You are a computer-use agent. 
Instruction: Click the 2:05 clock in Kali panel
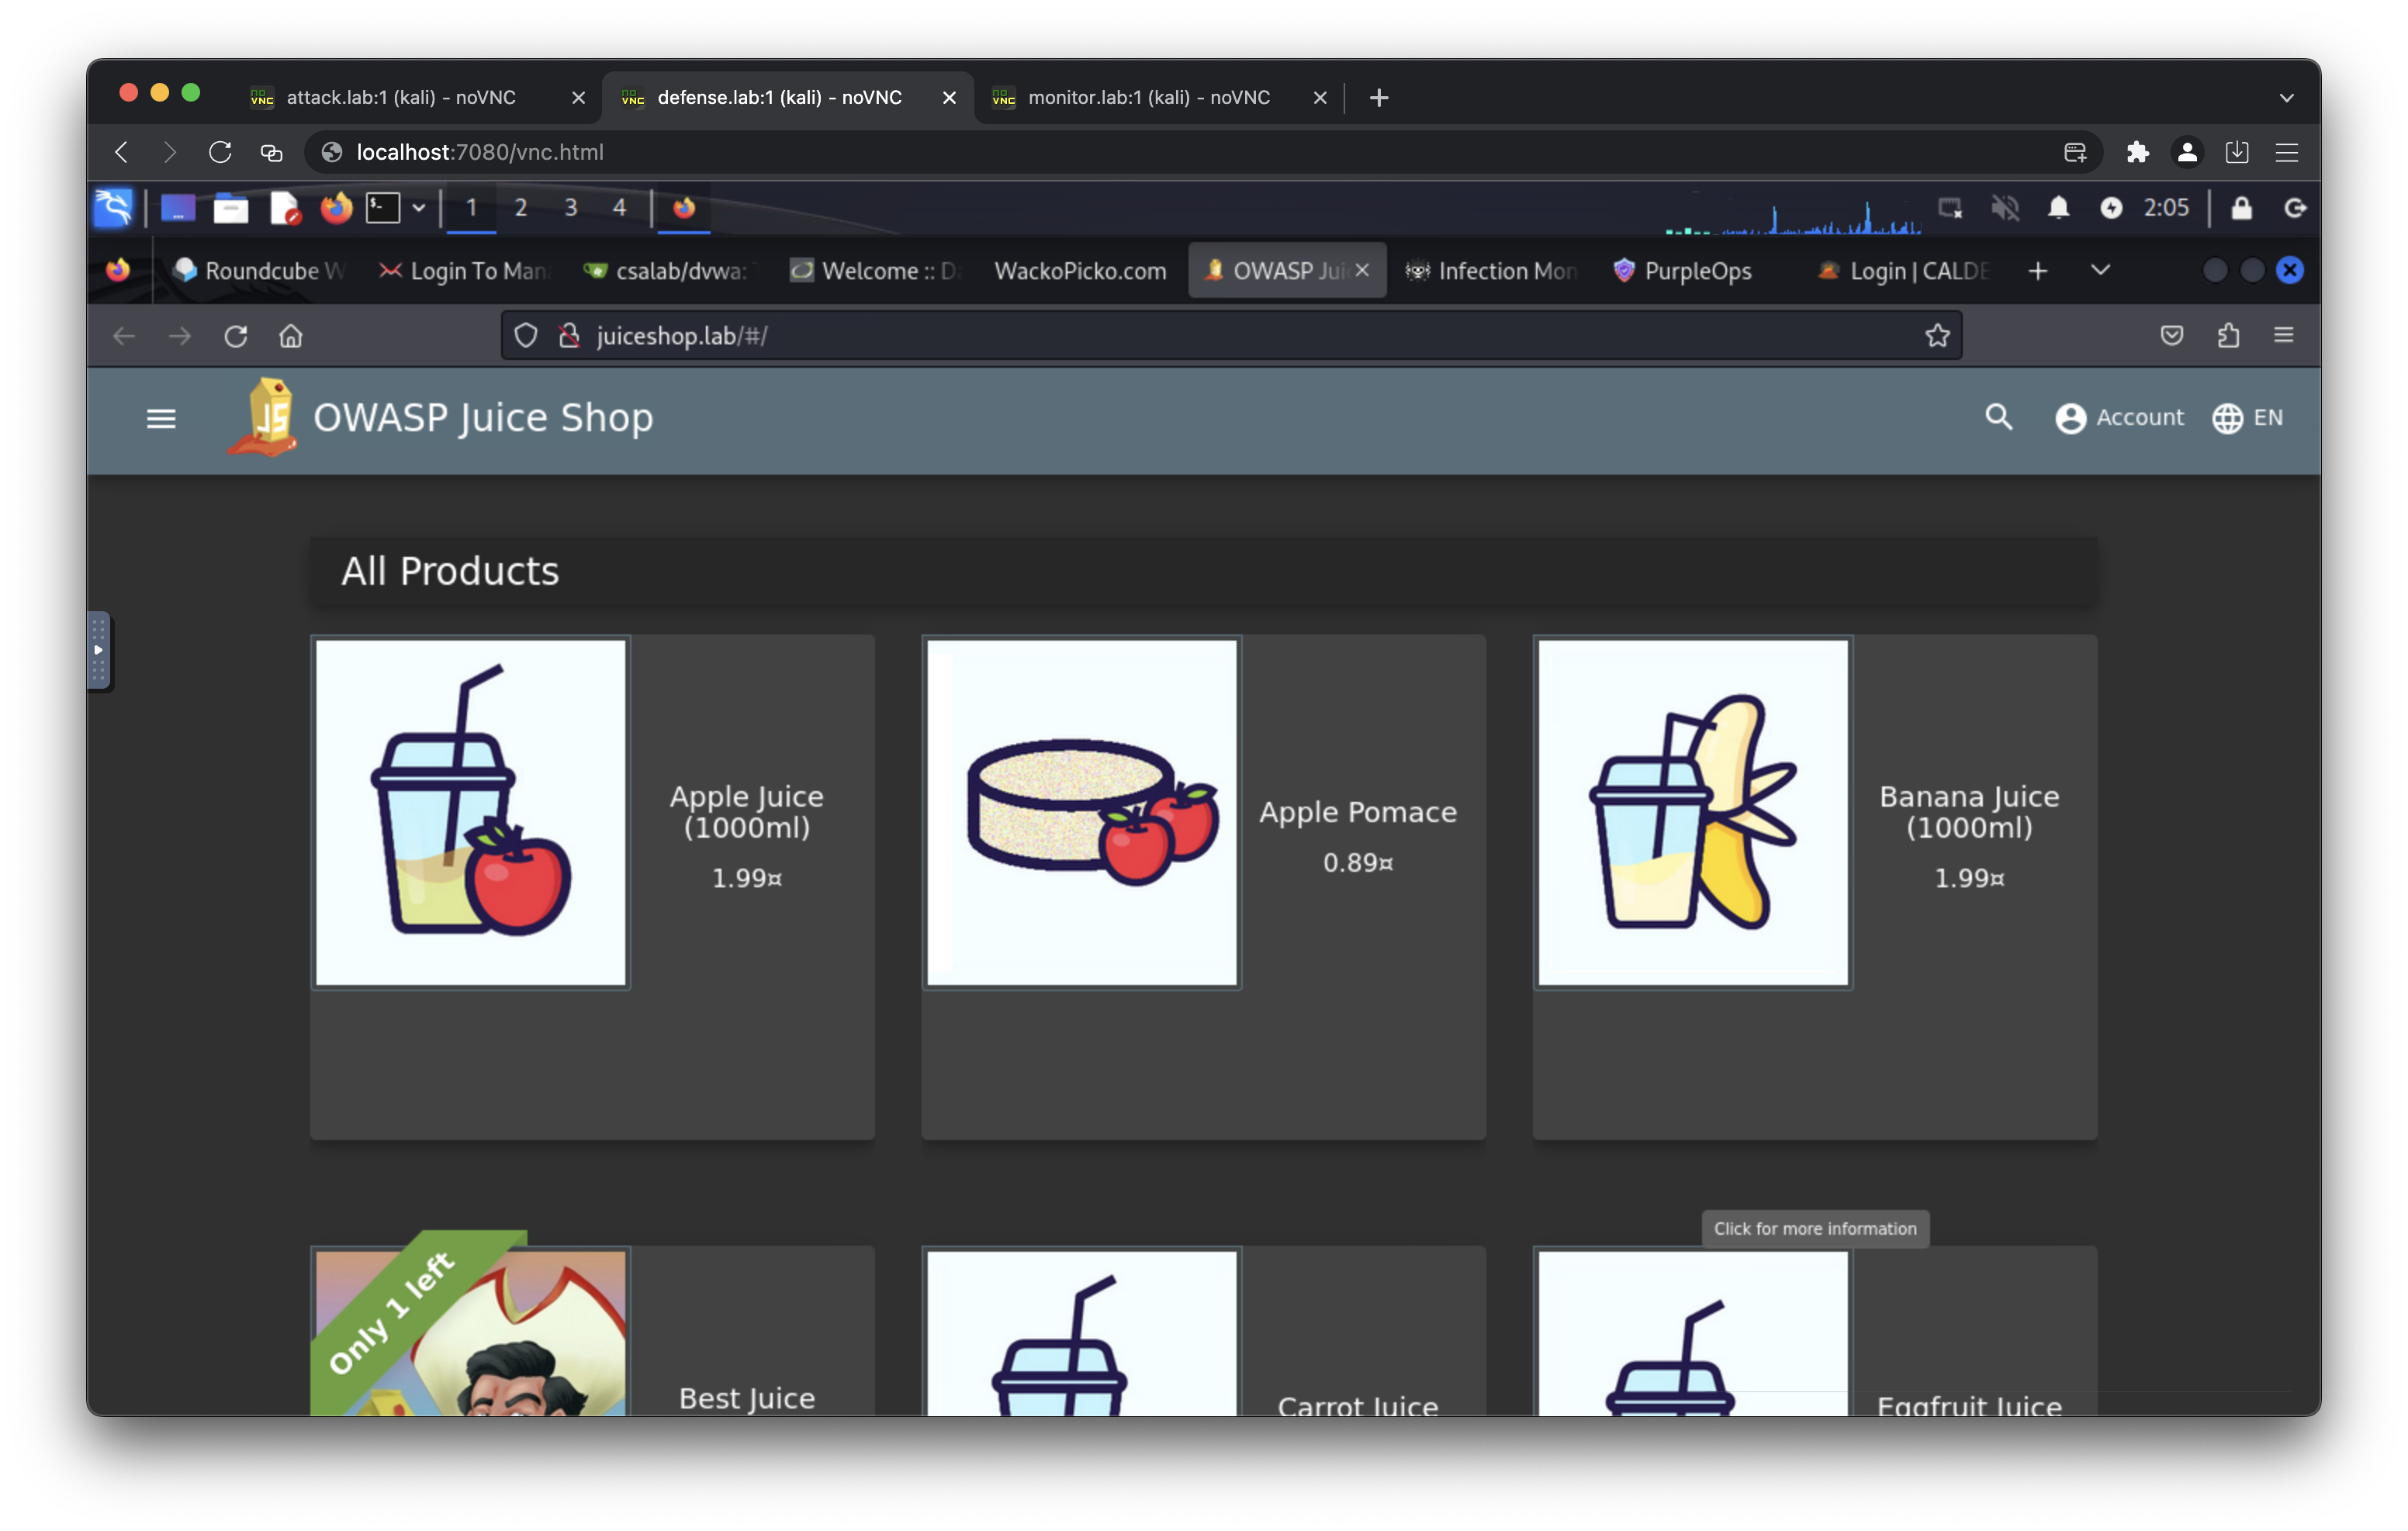click(2166, 208)
